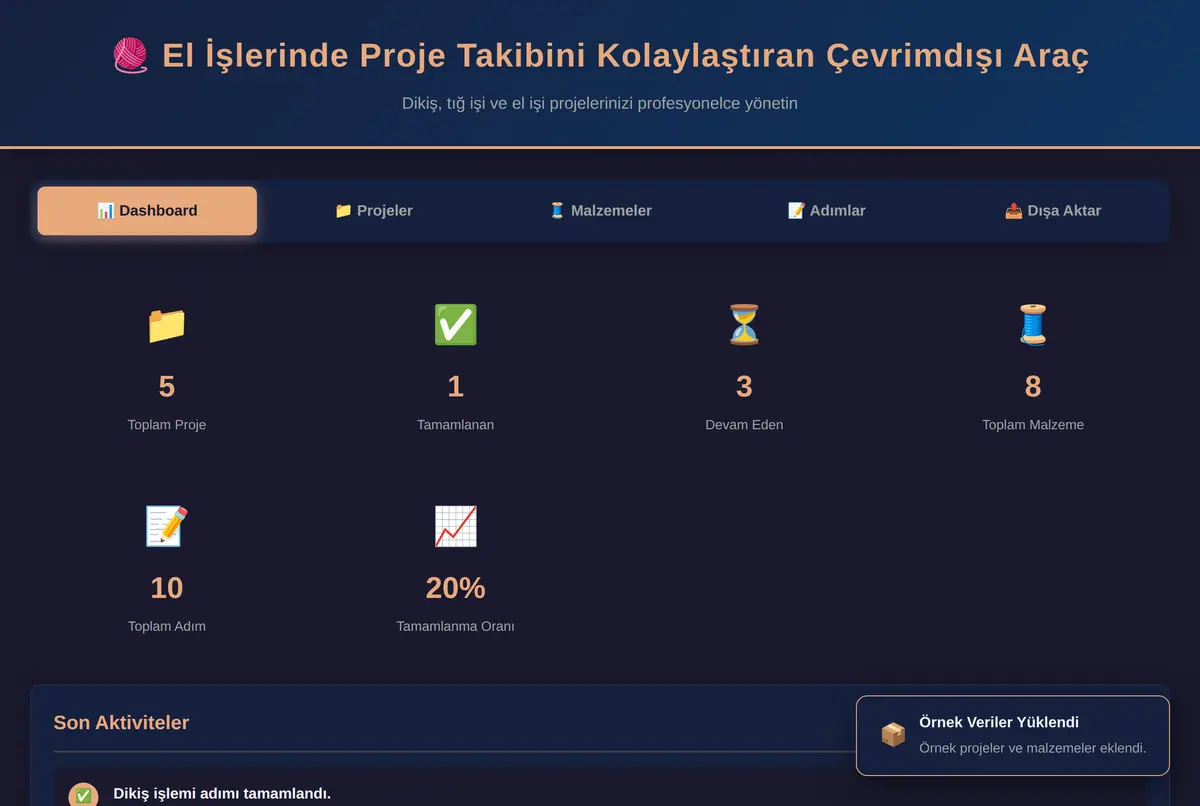Click the chart icon above Tamamlanma Oranı
Viewport: 1200px width, 806px height.
(x=455, y=526)
